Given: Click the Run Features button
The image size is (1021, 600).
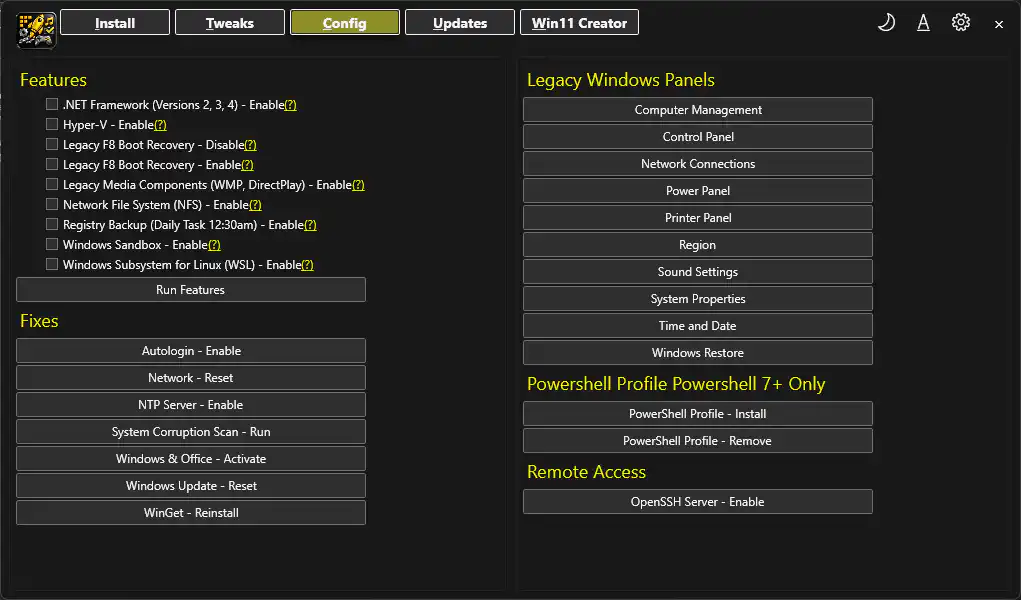Looking at the screenshot, I should 191,290.
